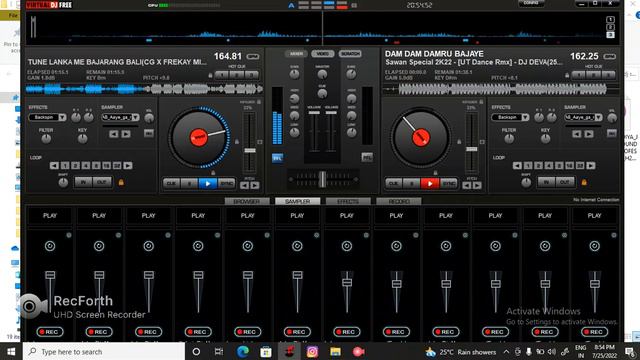Click the left deck loop SHIFT knob
The height and width of the screenshot is (360, 640).
pyautogui.click(x=63, y=183)
